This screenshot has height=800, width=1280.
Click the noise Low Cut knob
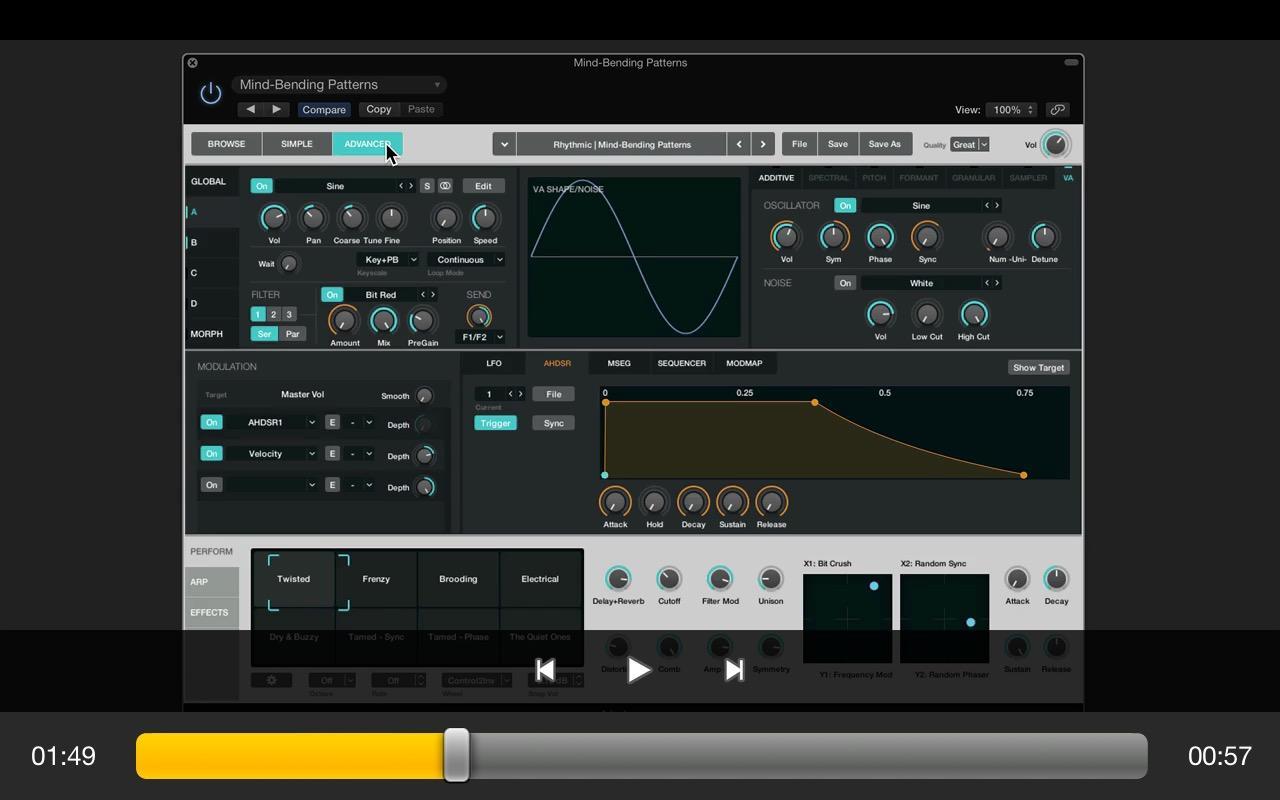click(x=927, y=315)
